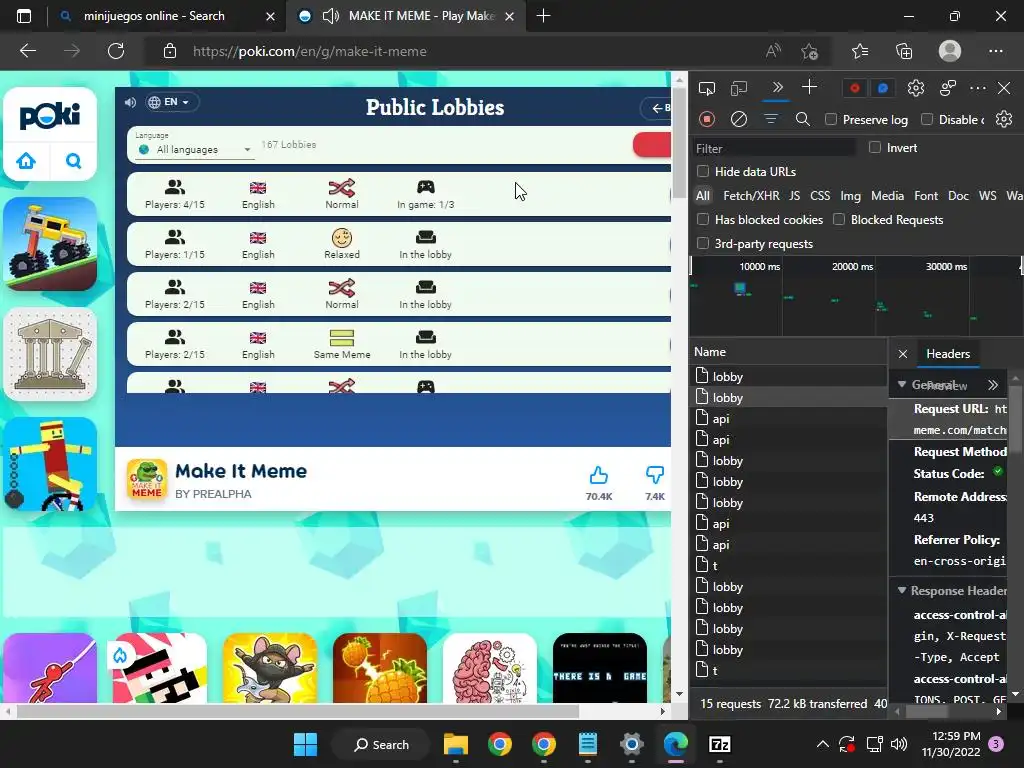Select the DevTools inspect element icon

tap(707, 88)
